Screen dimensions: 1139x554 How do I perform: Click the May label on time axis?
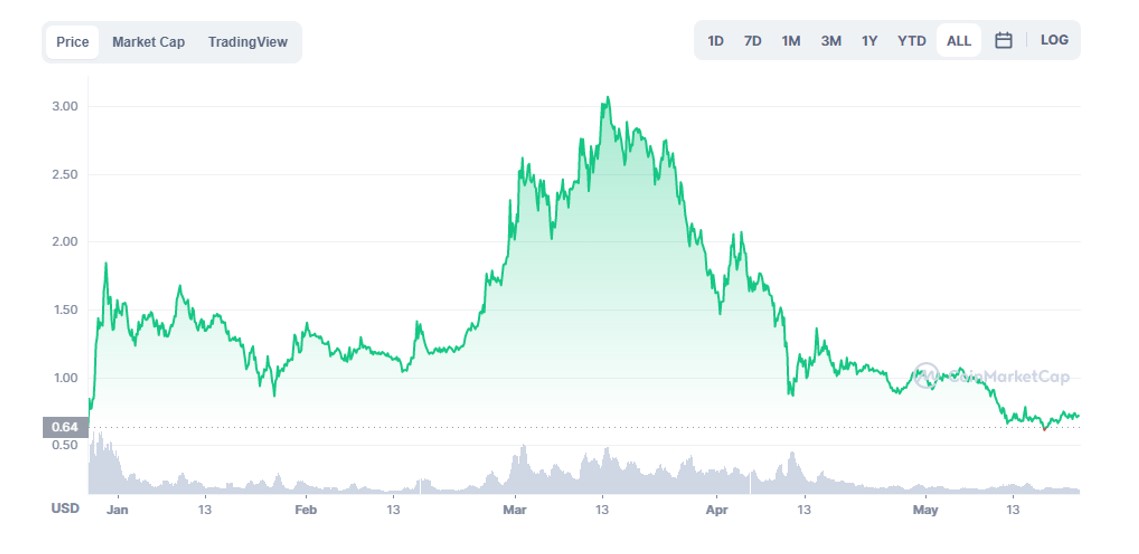click(925, 509)
